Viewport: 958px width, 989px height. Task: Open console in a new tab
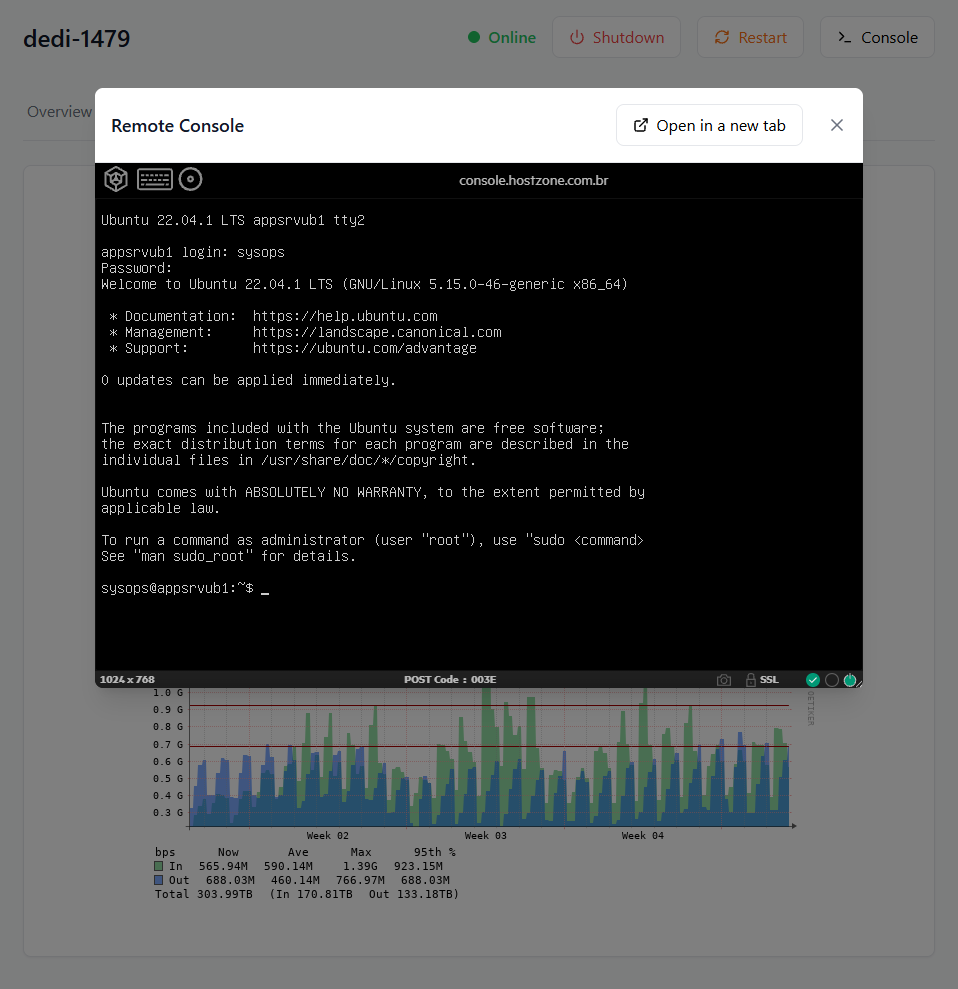click(709, 125)
